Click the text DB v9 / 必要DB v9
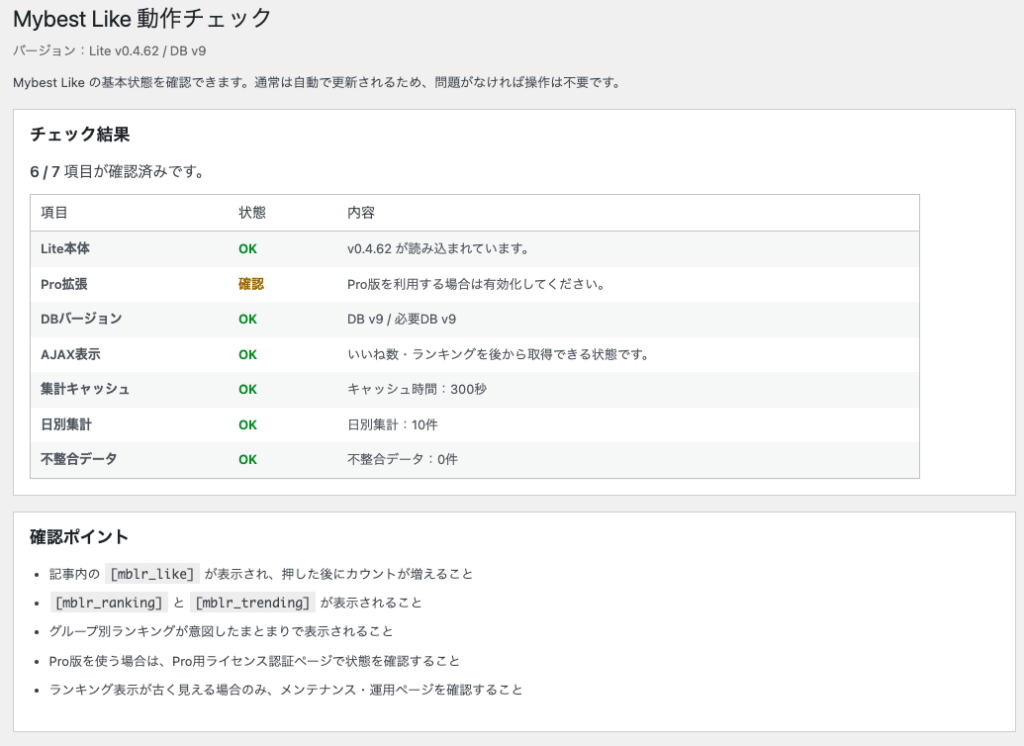This screenshot has height=746, width=1024. pos(402,319)
